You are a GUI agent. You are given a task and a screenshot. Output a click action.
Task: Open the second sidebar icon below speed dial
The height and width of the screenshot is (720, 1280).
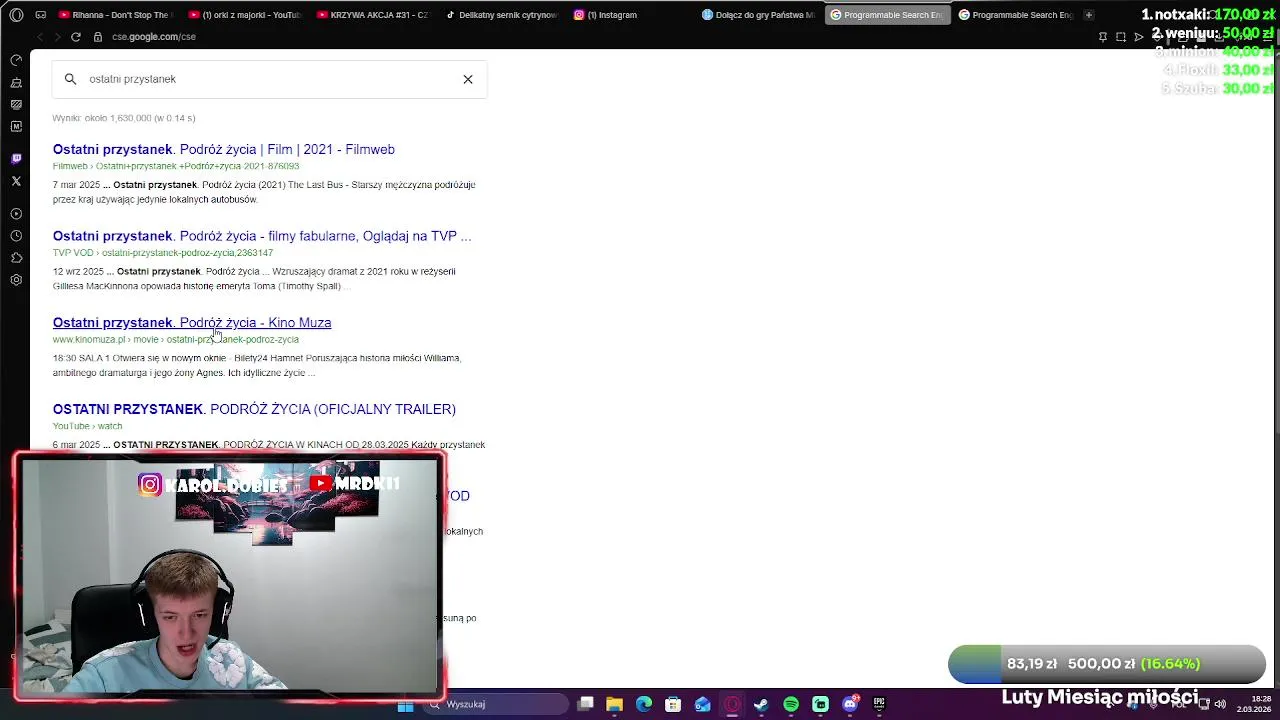(x=16, y=83)
